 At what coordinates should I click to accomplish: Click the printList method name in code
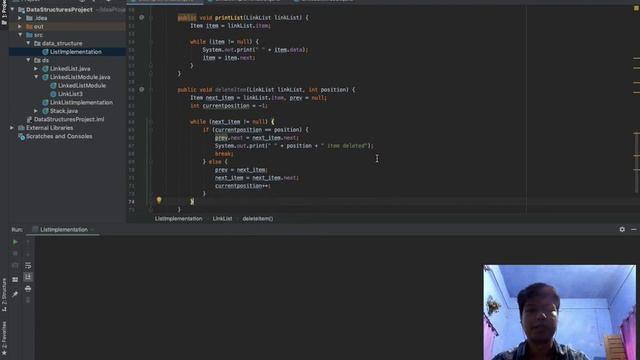(x=229, y=18)
